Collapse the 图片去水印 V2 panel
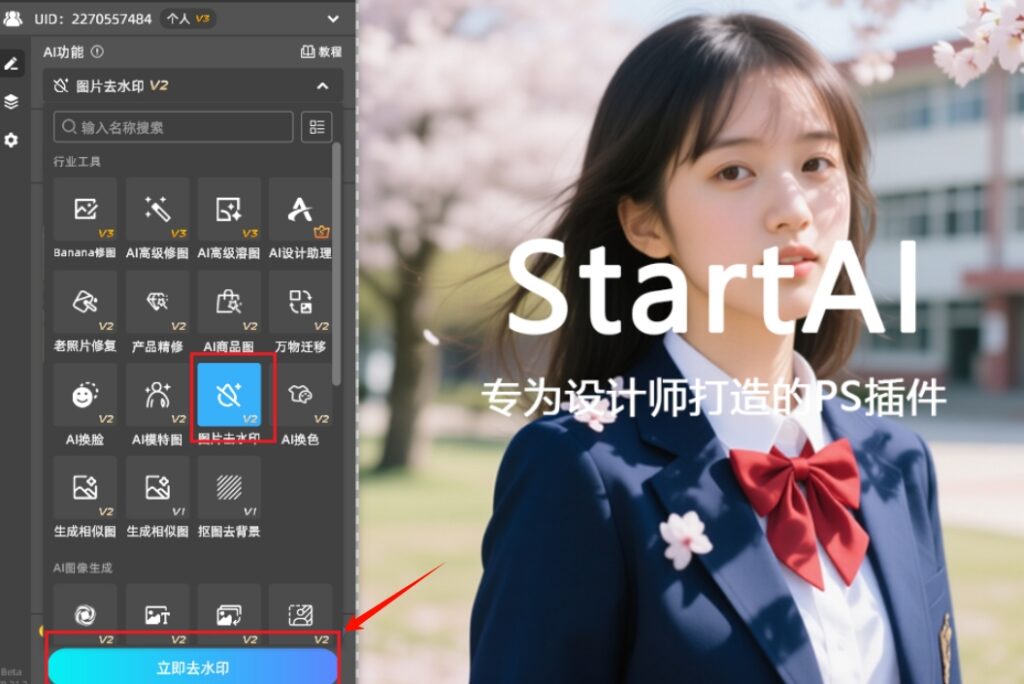Image resolution: width=1024 pixels, height=684 pixels. [322, 86]
